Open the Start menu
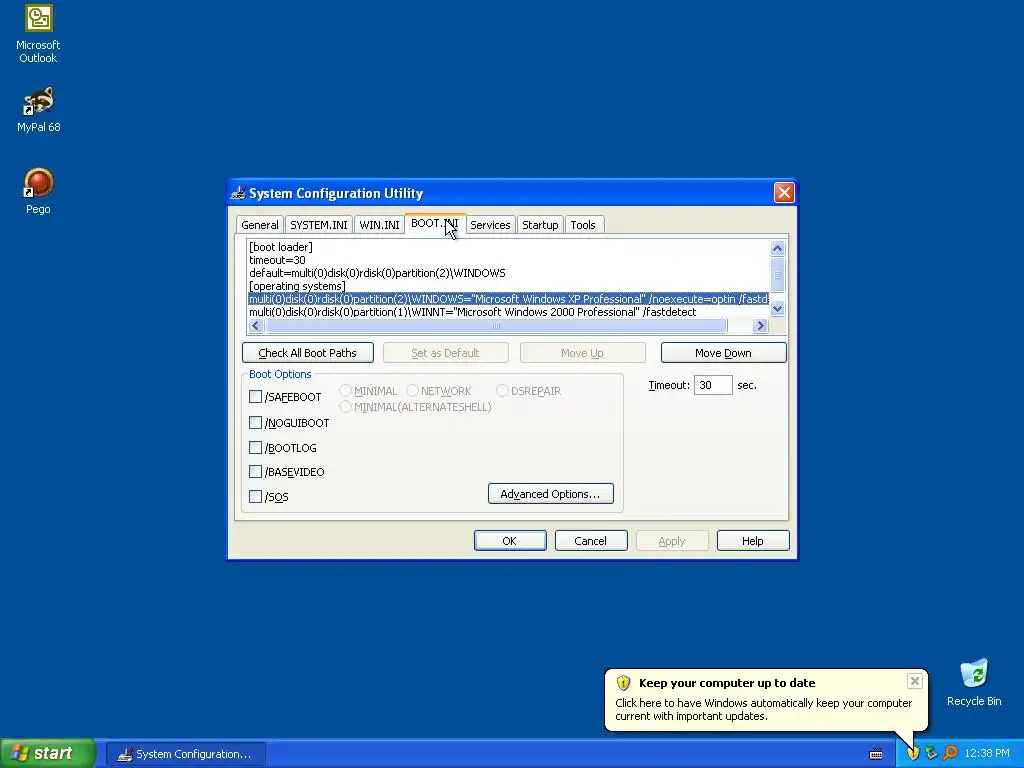1024x768 pixels. 48,754
